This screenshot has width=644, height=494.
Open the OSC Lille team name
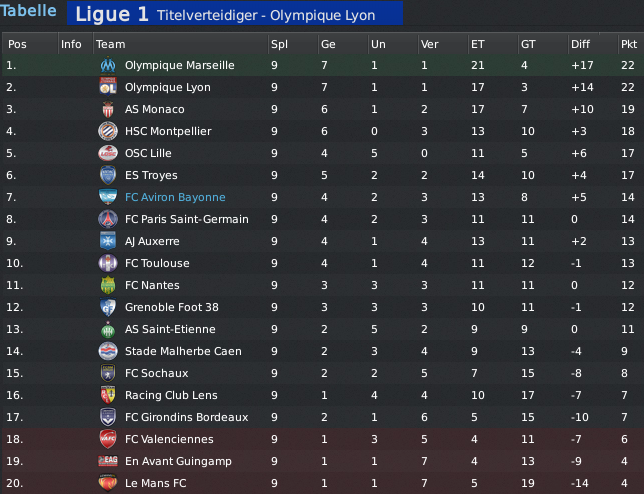pyautogui.click(x=148, y=153)
